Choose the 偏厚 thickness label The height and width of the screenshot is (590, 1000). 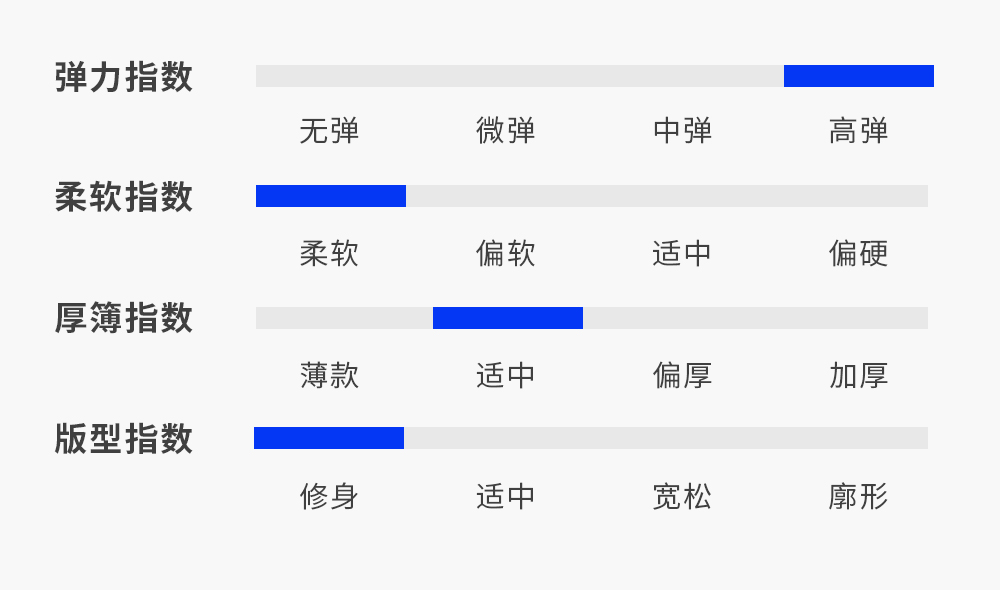pyautogui.click(x=682, y=376)
